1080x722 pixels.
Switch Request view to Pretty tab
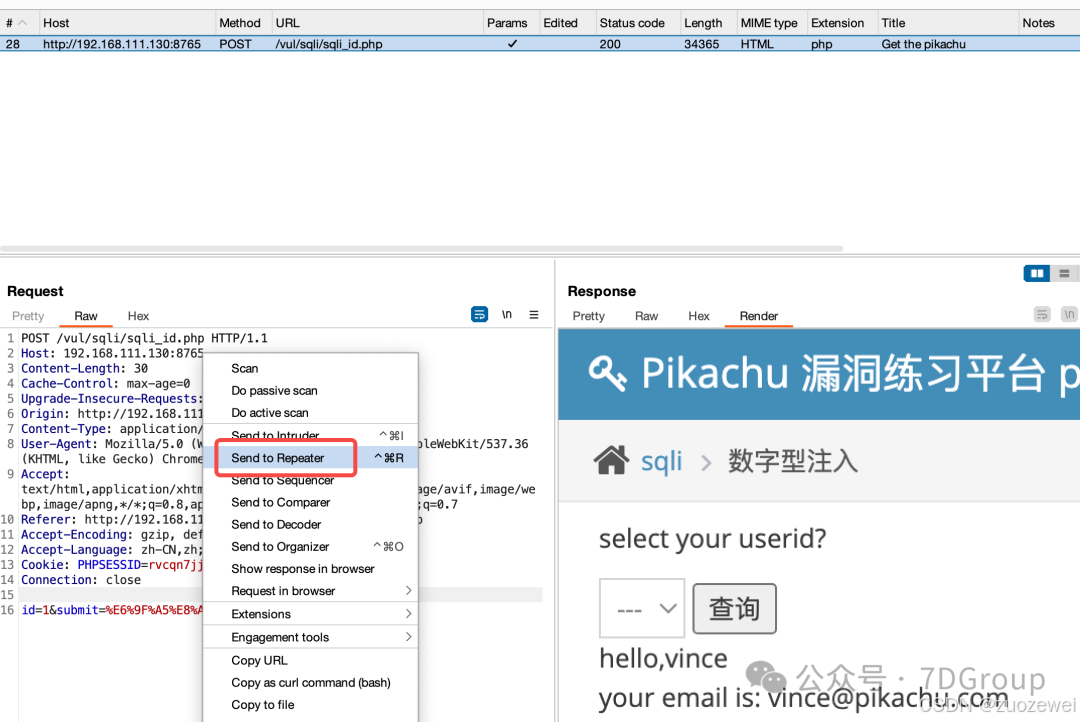28,316
